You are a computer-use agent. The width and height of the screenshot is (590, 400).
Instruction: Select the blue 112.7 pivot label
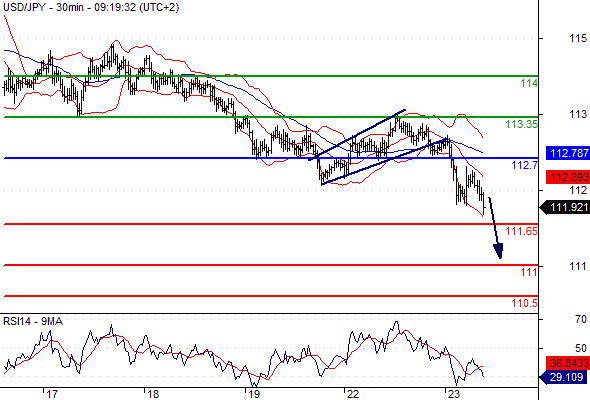pos(525,165)
